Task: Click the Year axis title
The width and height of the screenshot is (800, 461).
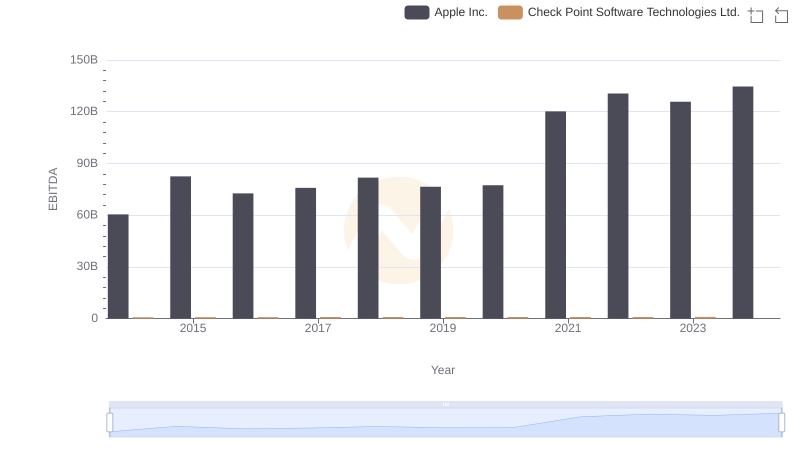Action: click(x=443, y=370)
